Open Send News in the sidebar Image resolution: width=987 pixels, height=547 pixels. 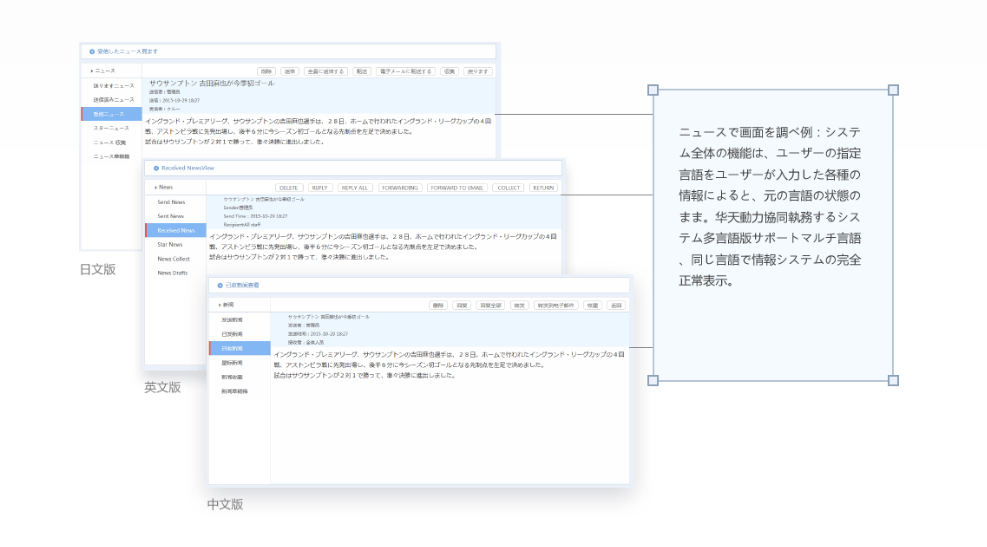[170, 202]
